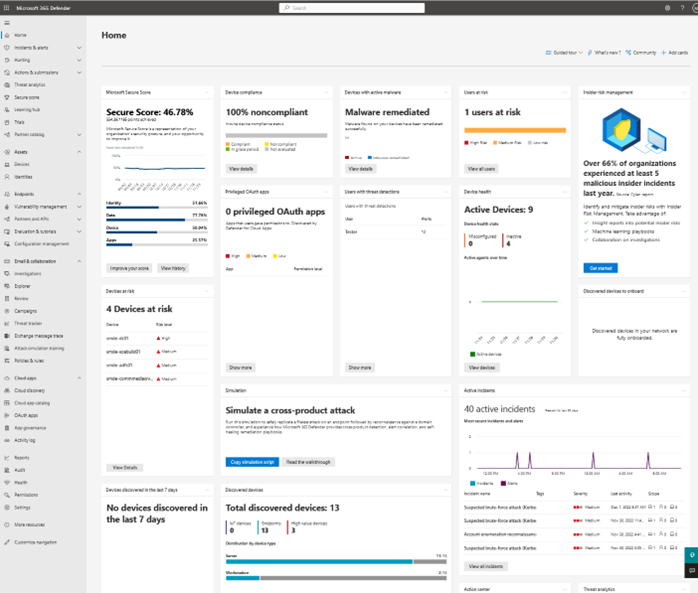Viewport: 698px width, 593px height.
Task: Open Investigations under Email & collaboration
Action: pyautogui.click(x=28, y=273)
